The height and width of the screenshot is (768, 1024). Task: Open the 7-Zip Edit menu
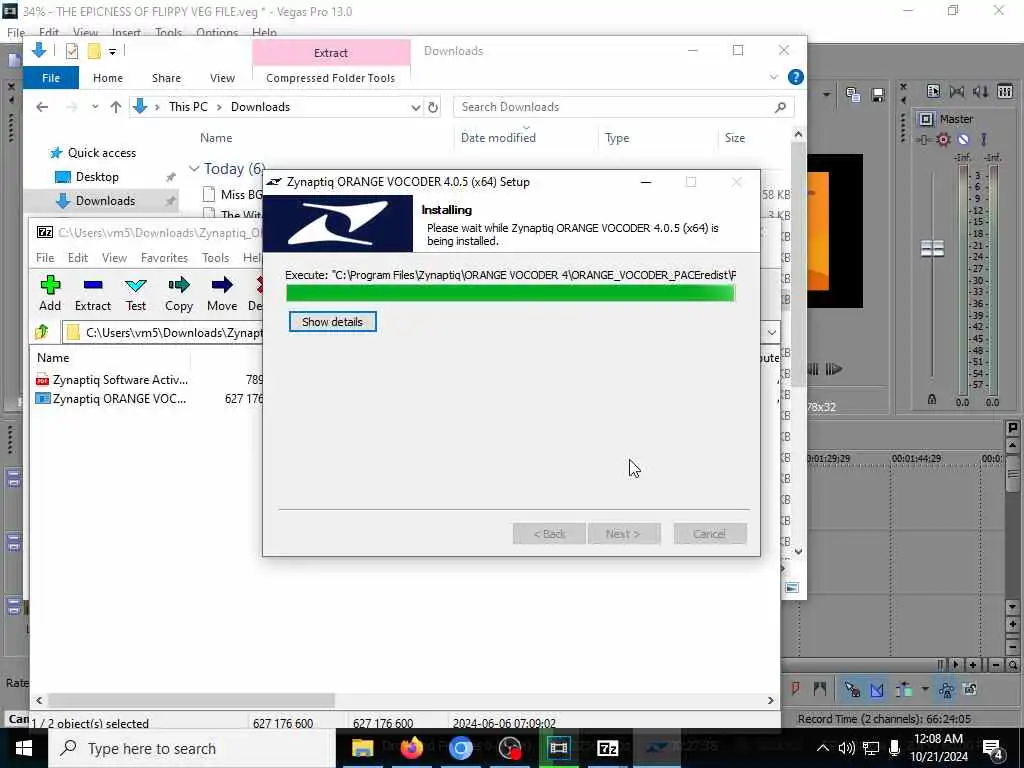tap(78, 258)
